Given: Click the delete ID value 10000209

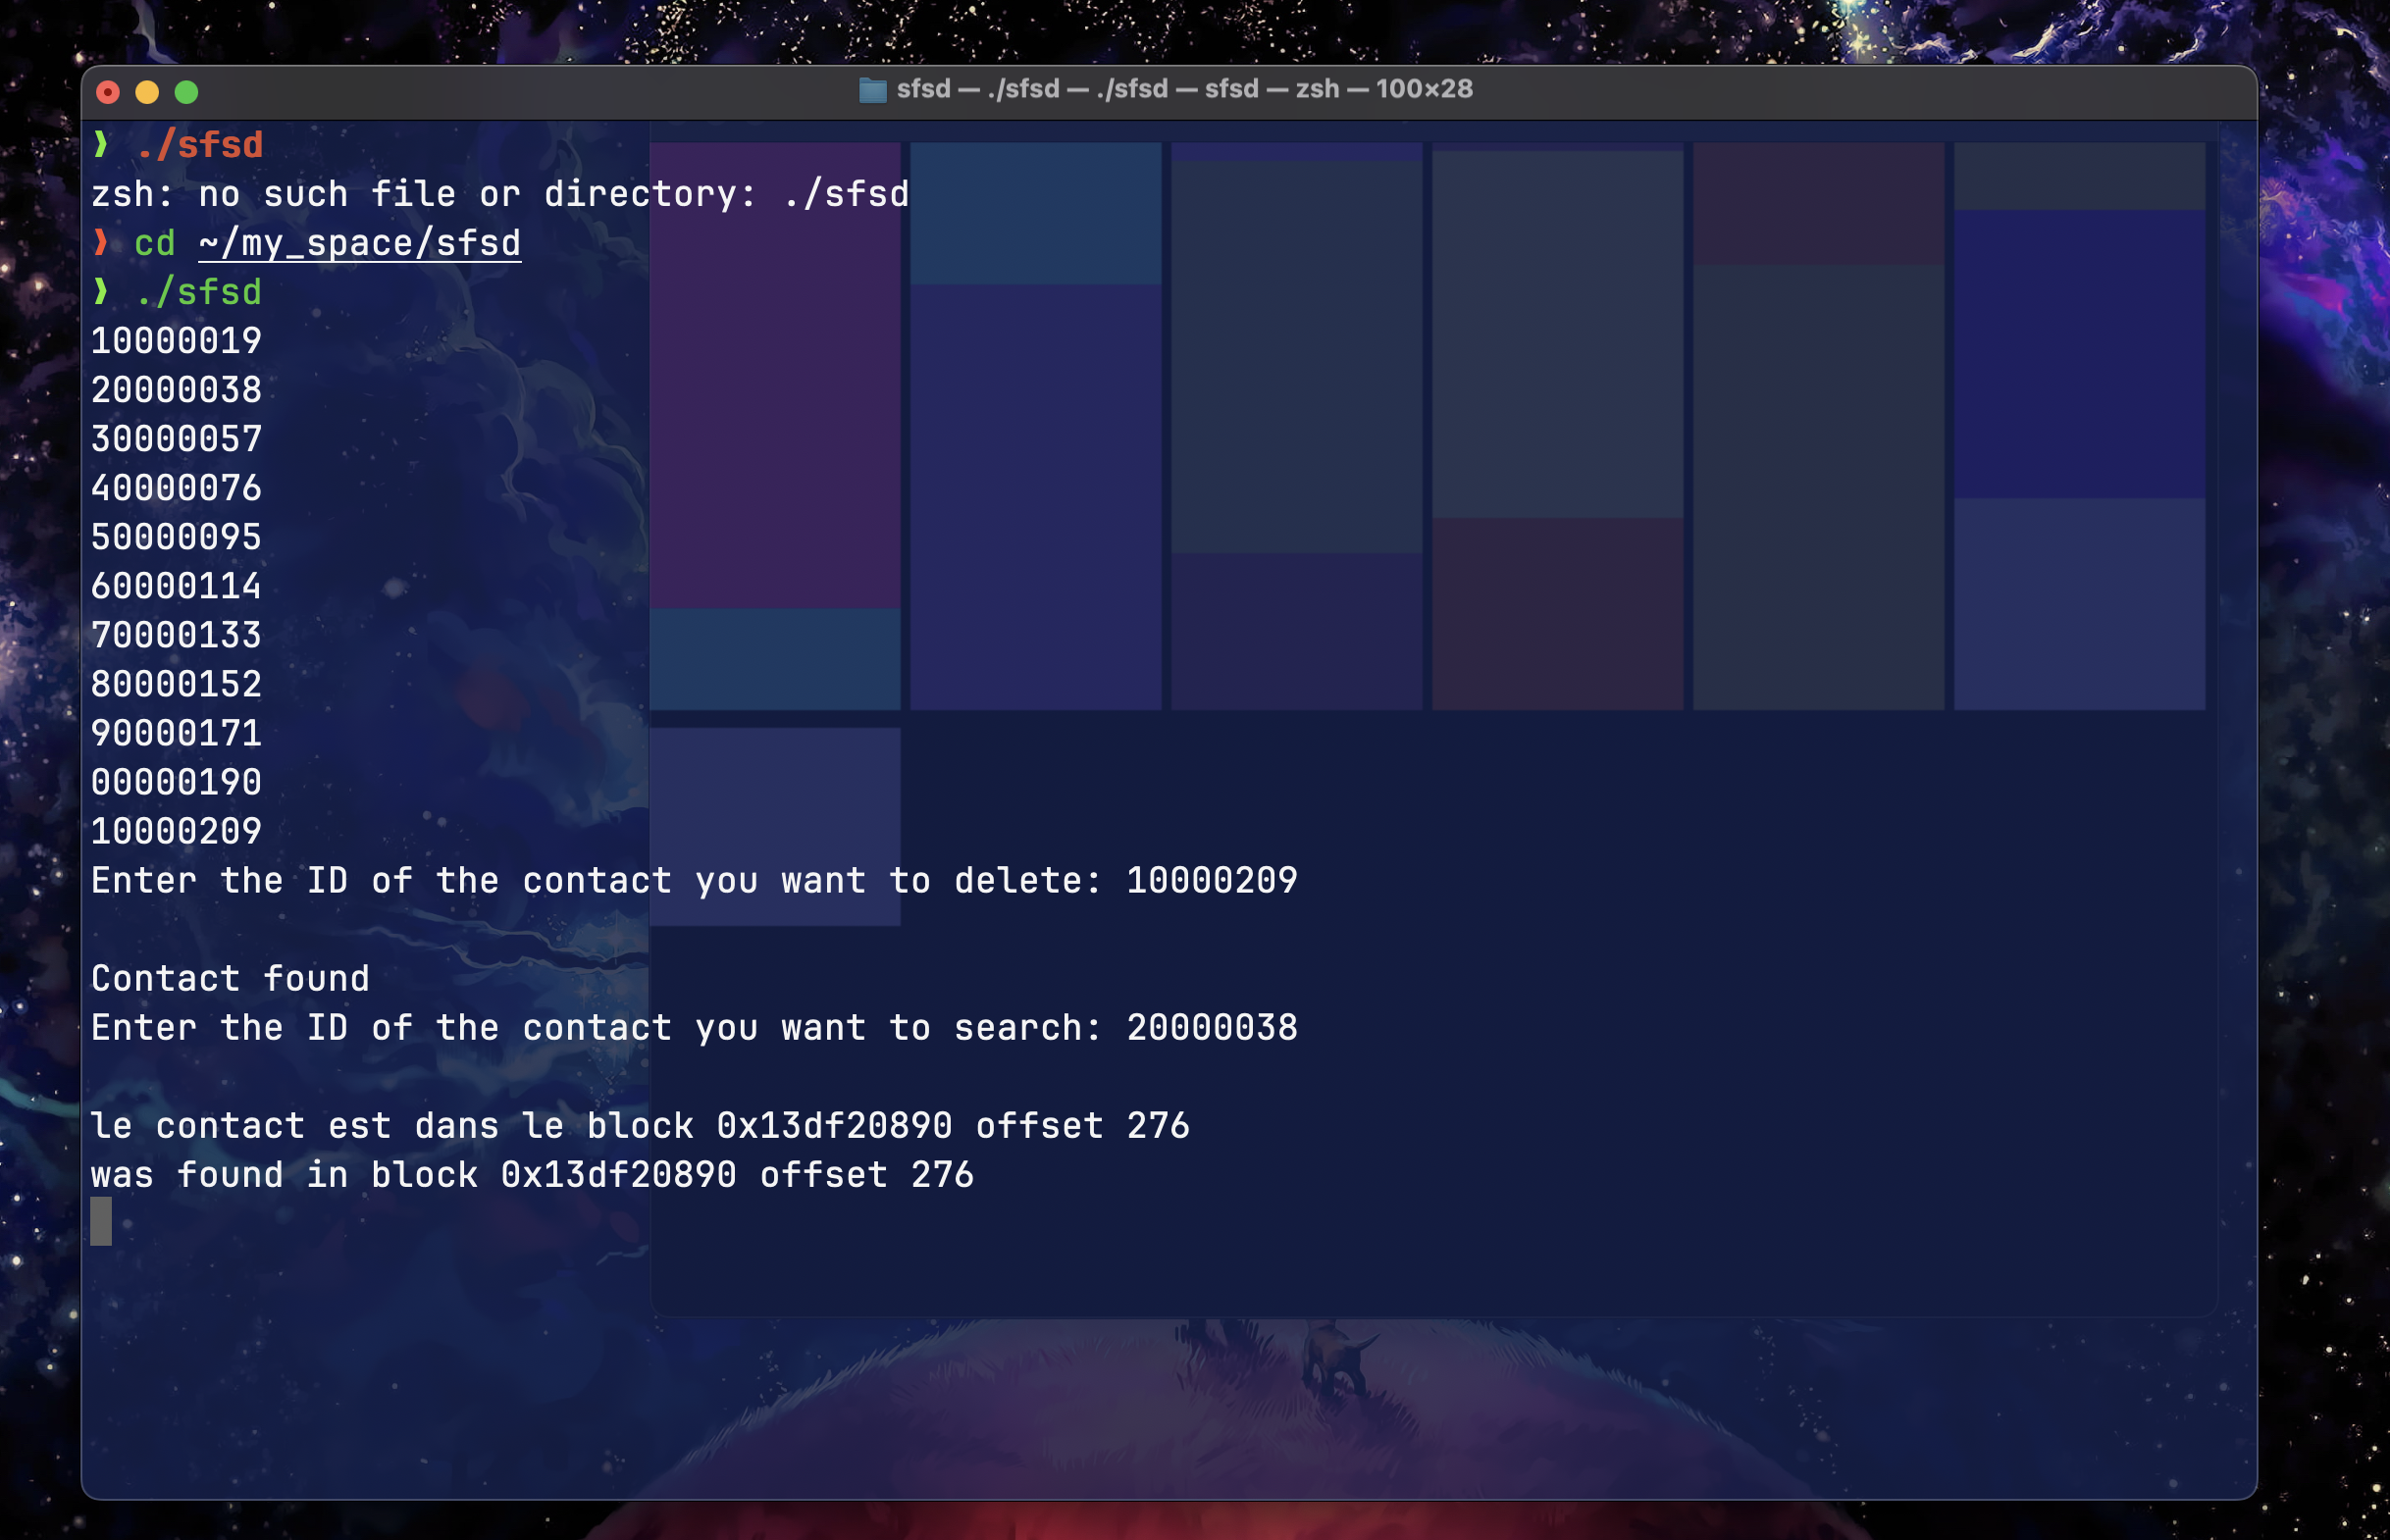Looking at the screenshot, I should (x=1211, y=880).
